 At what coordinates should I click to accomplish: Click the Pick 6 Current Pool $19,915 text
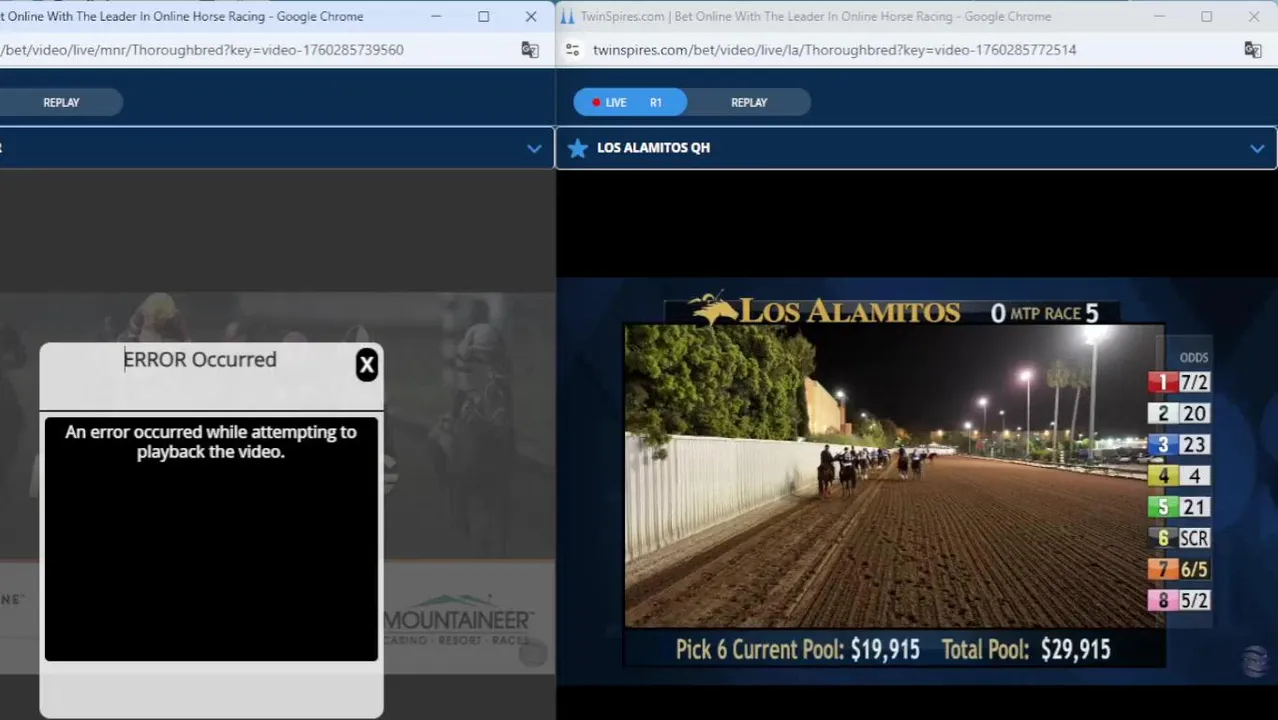coord(797,649)
